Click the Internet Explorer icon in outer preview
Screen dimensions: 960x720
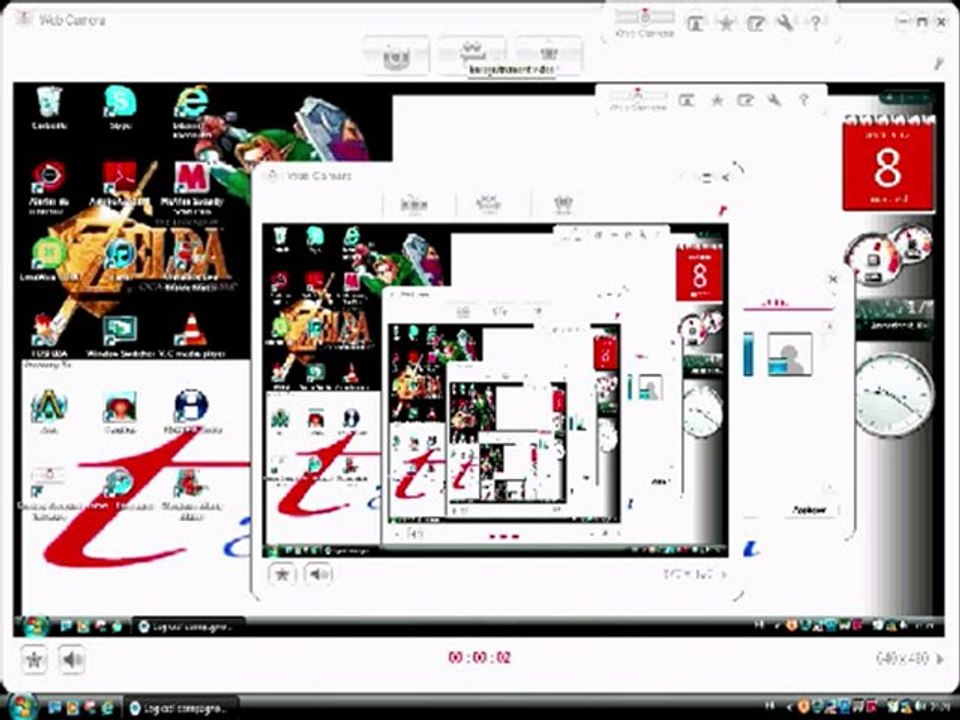(190, 110)
